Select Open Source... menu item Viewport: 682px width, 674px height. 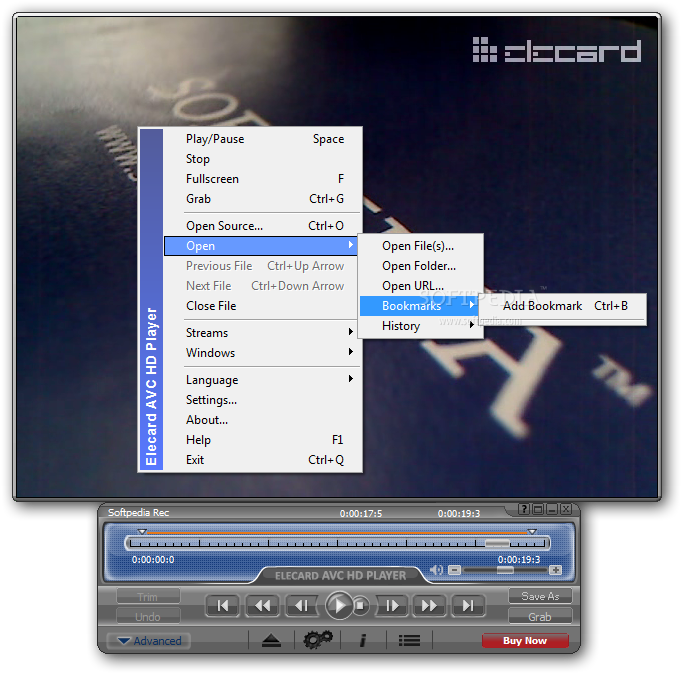tap(262, 226)
